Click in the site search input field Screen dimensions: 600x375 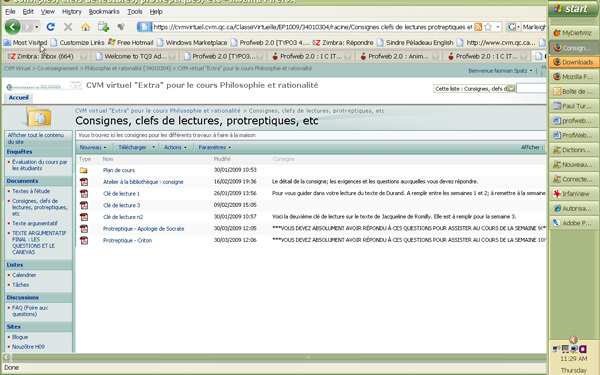pyautogui.click(x=531, y=88)
